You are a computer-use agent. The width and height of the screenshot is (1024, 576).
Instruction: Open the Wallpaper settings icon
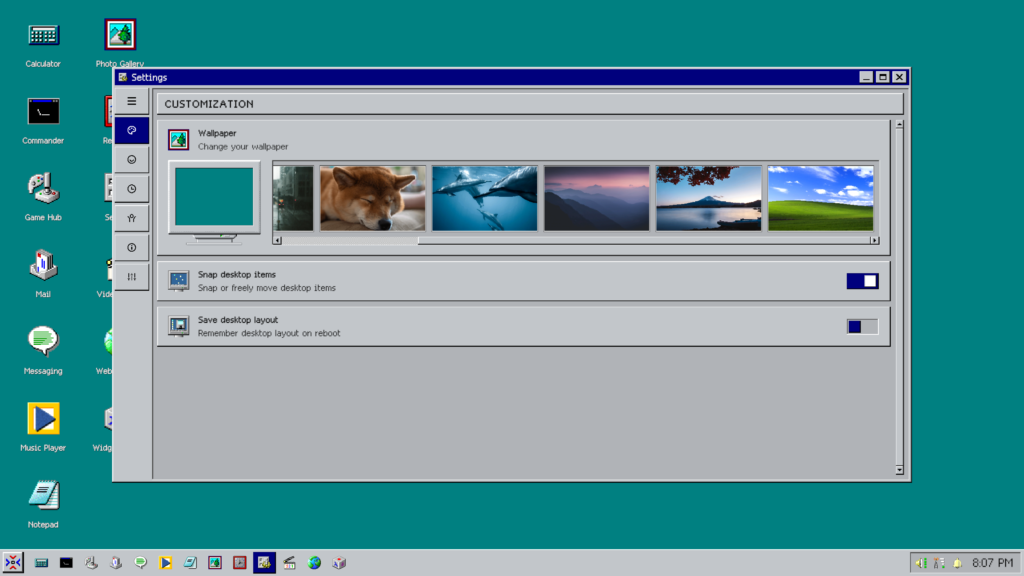pyautogui.click(x=179, y=139)
